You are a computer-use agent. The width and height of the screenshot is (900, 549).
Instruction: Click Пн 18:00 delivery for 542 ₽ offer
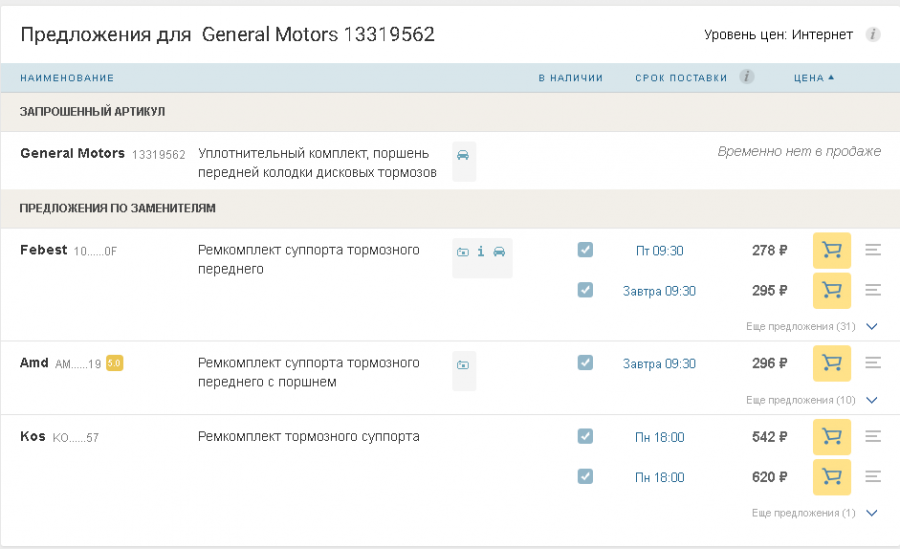pyautogui.click(x=660, y=438)
